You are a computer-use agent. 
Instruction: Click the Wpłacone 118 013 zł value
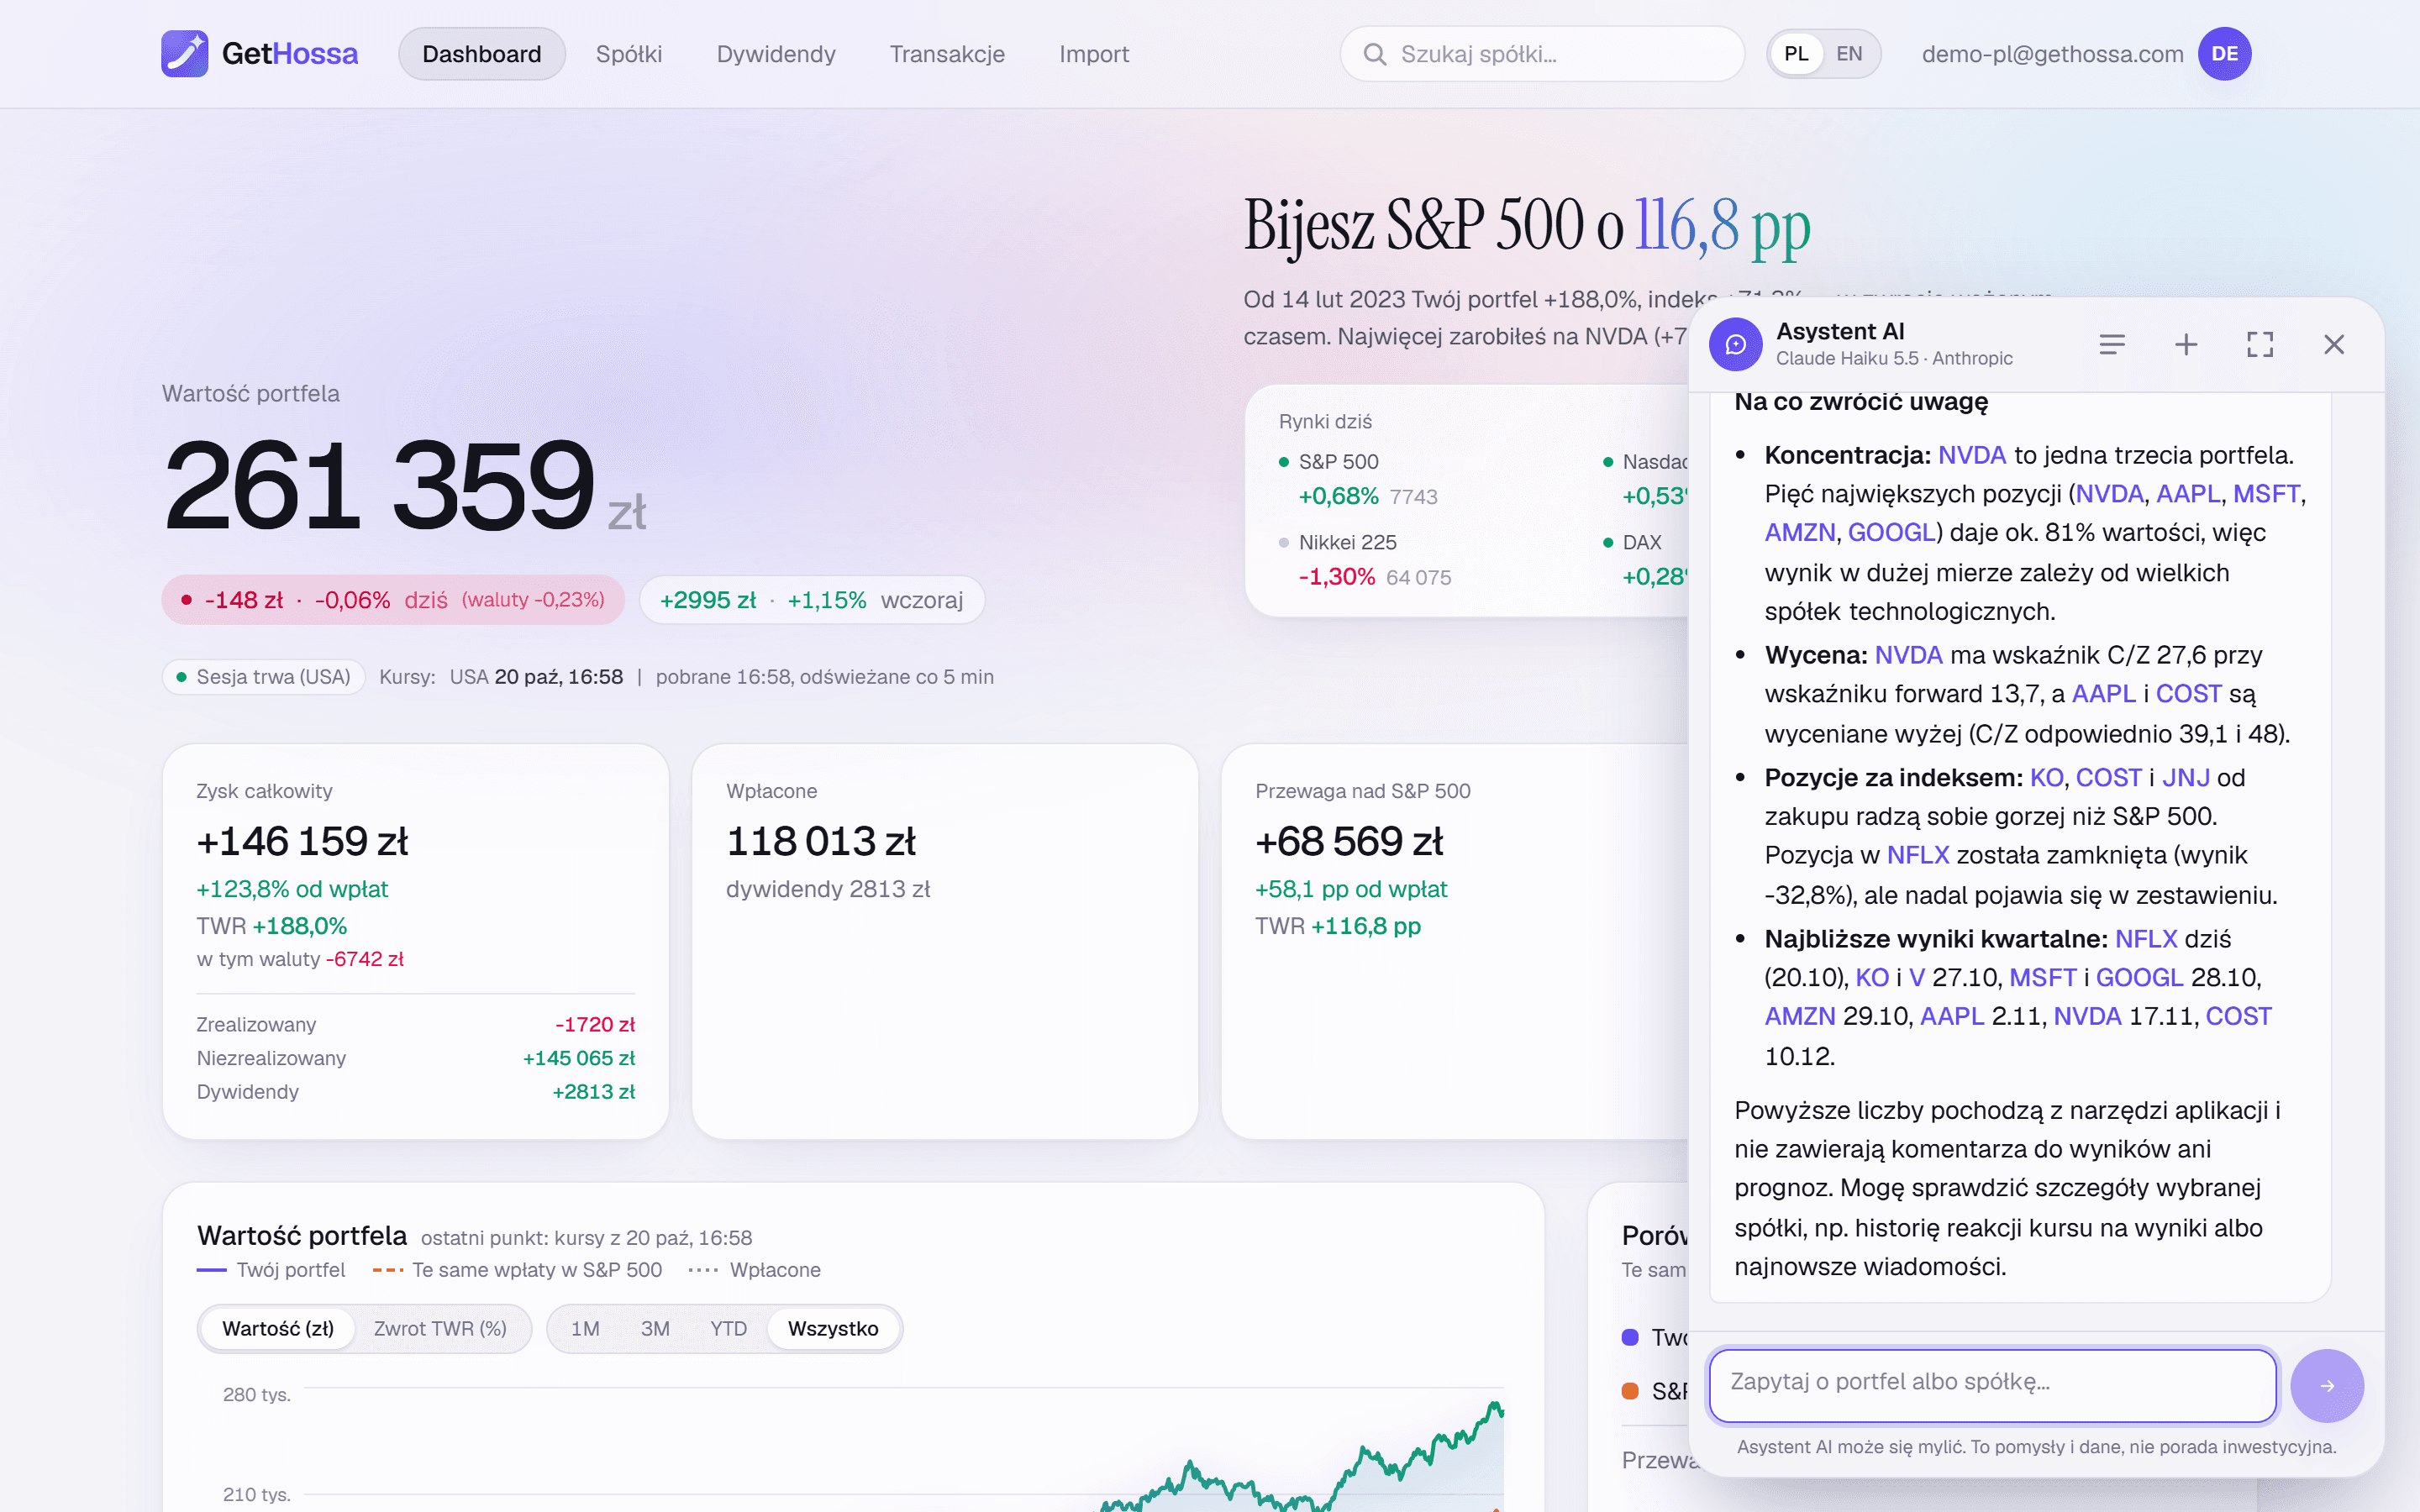point(821,841)
